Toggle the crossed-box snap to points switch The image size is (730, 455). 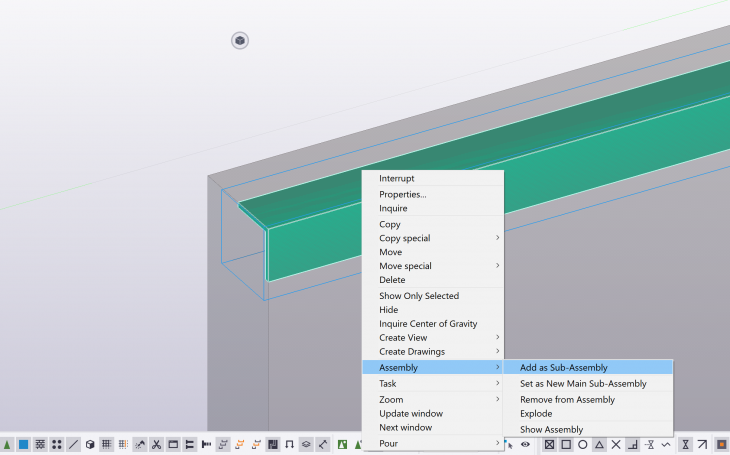click(549, 444)
